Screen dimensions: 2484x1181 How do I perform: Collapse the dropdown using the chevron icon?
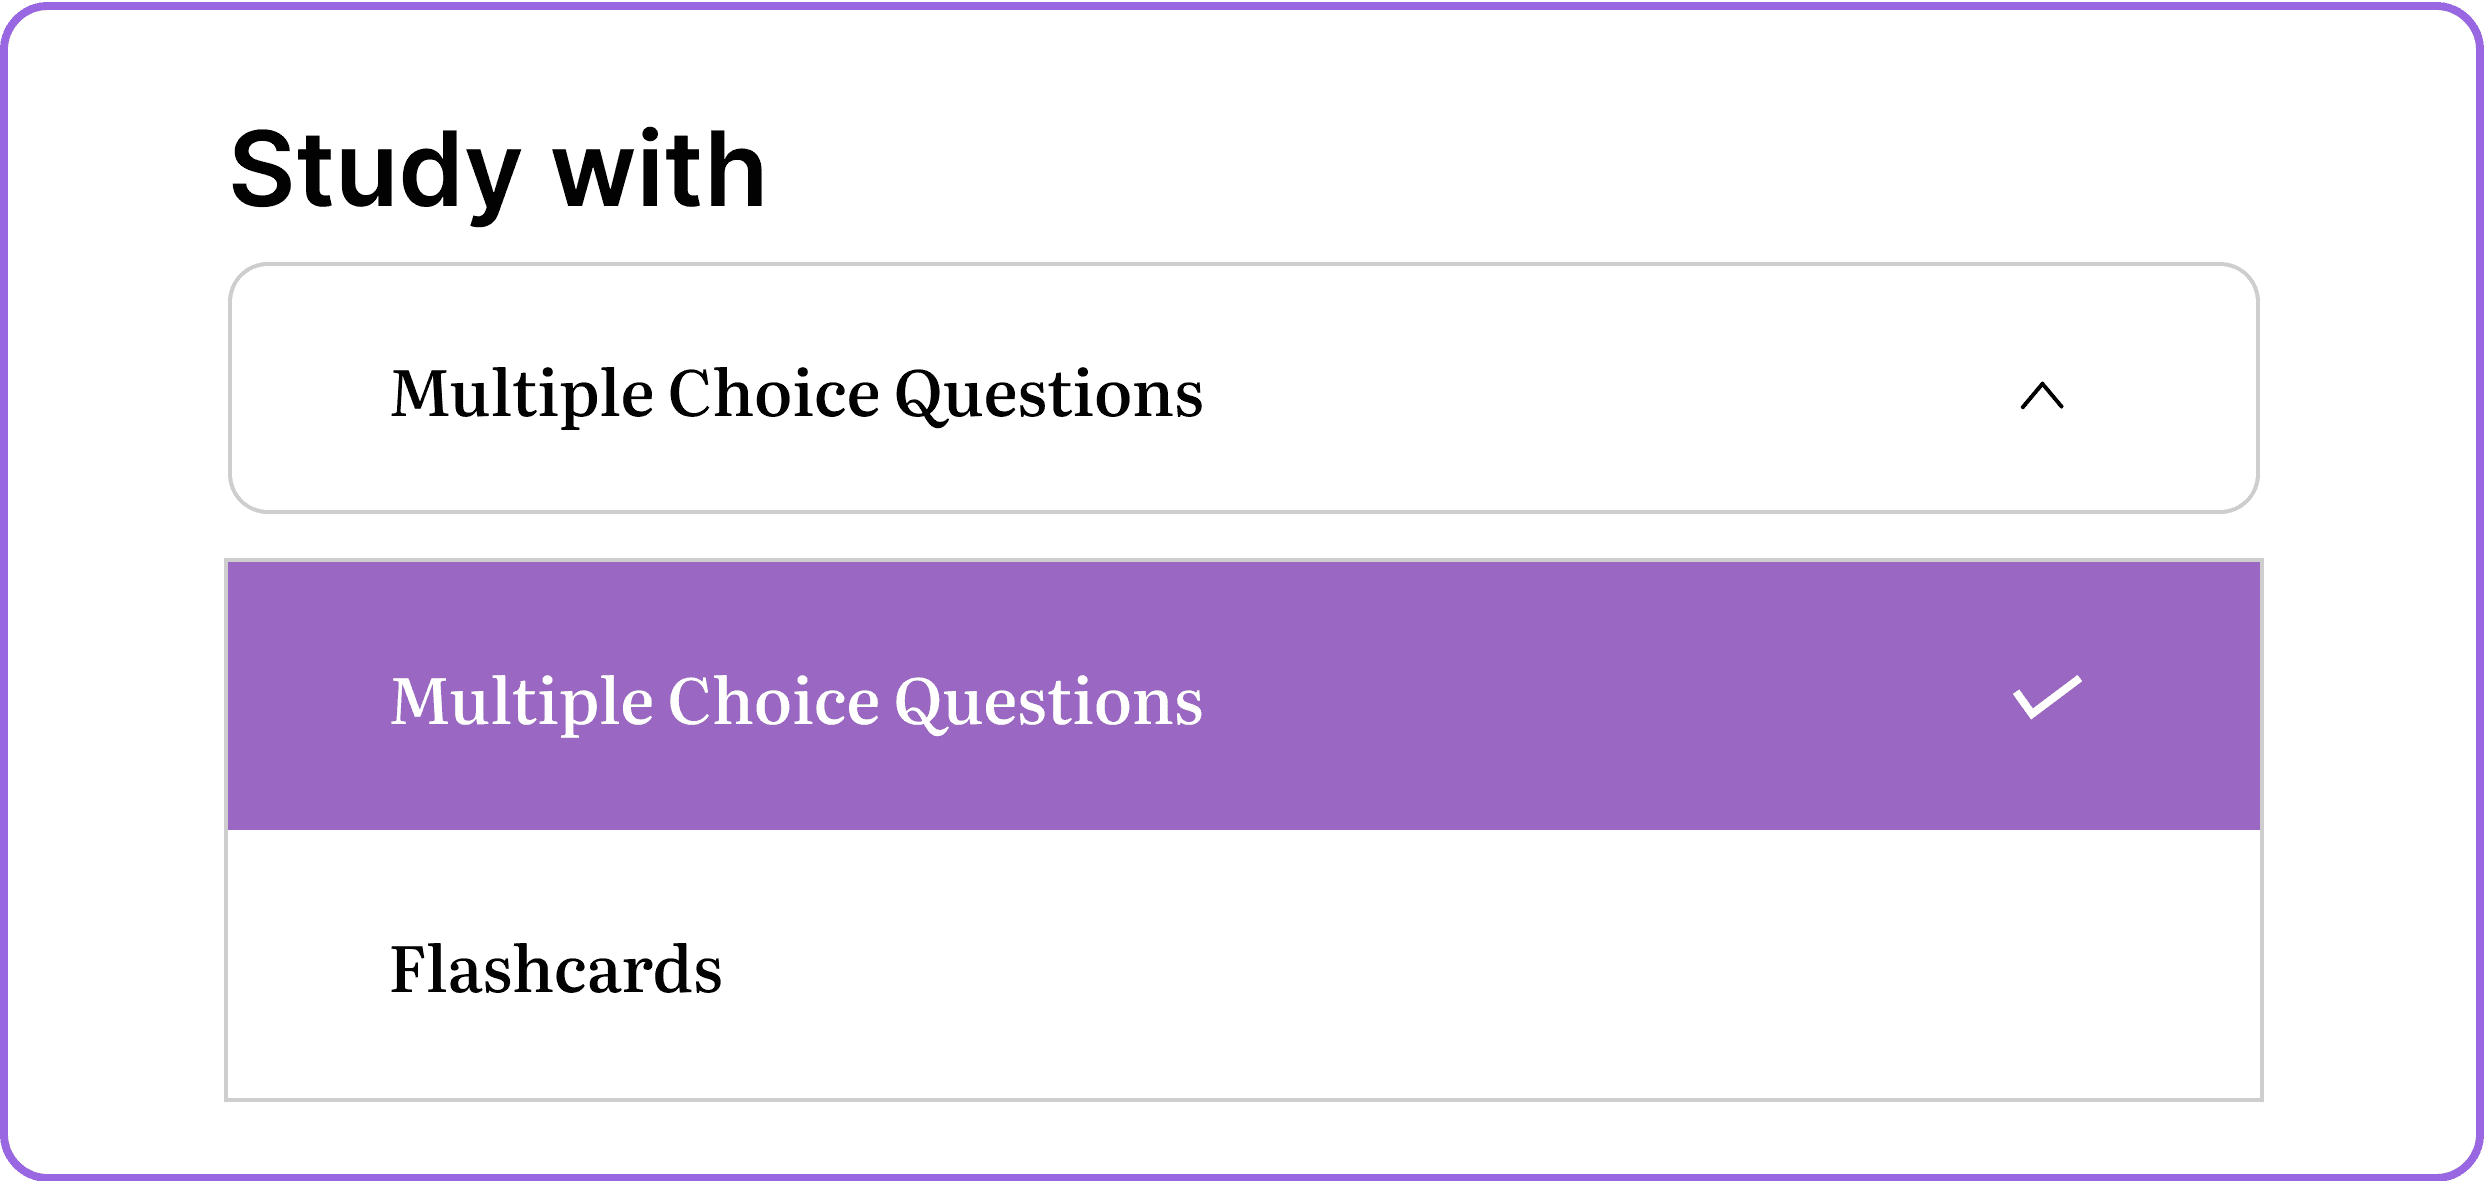click(x=2043, y=397)
